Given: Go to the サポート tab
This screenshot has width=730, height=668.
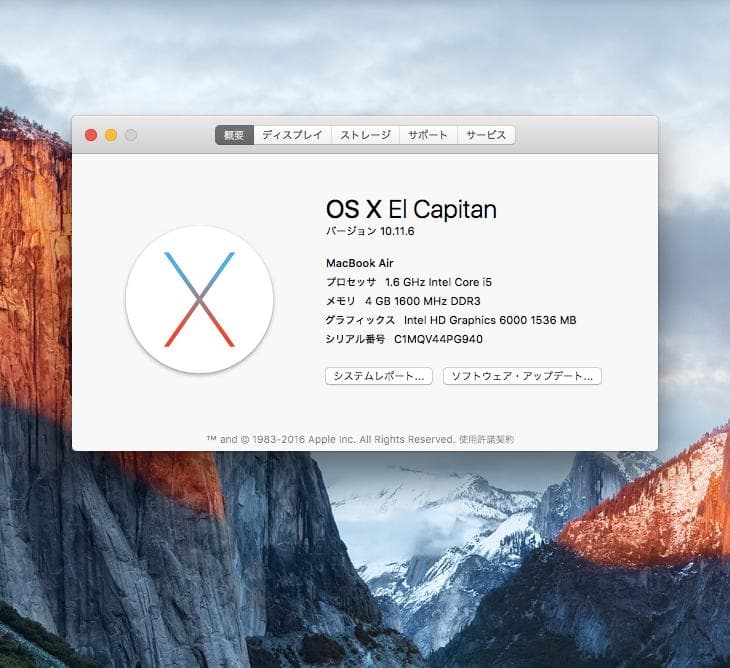Looking at the screenshot, I should pos(428,135).
